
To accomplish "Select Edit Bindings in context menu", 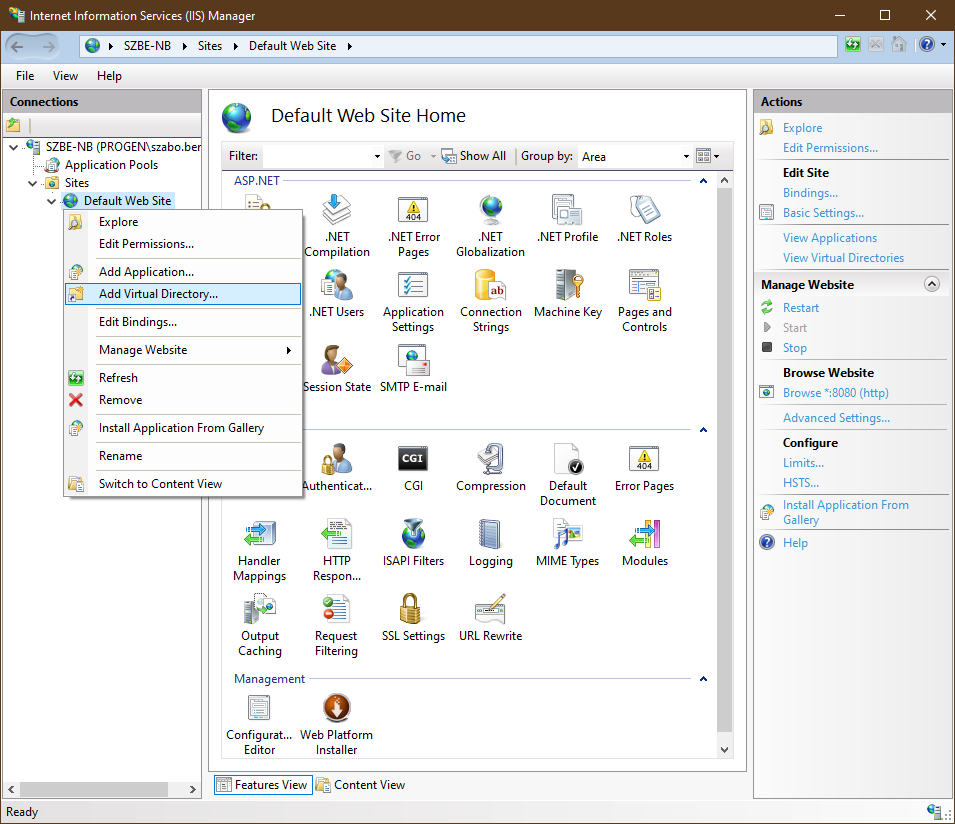I will pyautogui.click(x=183, y=322).
